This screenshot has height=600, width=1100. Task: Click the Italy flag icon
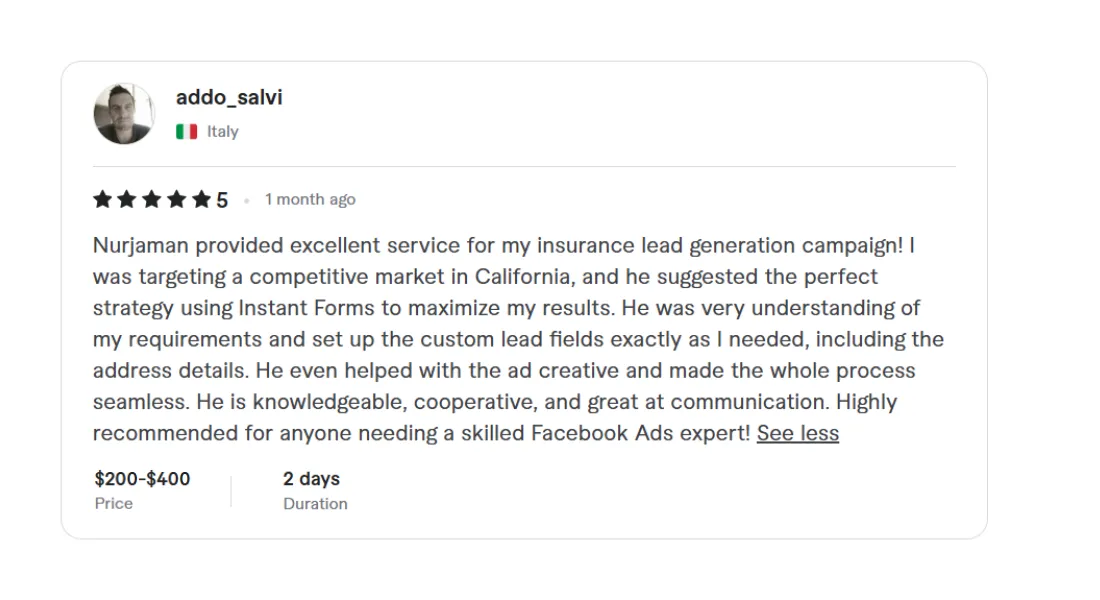tap(186, 131)
